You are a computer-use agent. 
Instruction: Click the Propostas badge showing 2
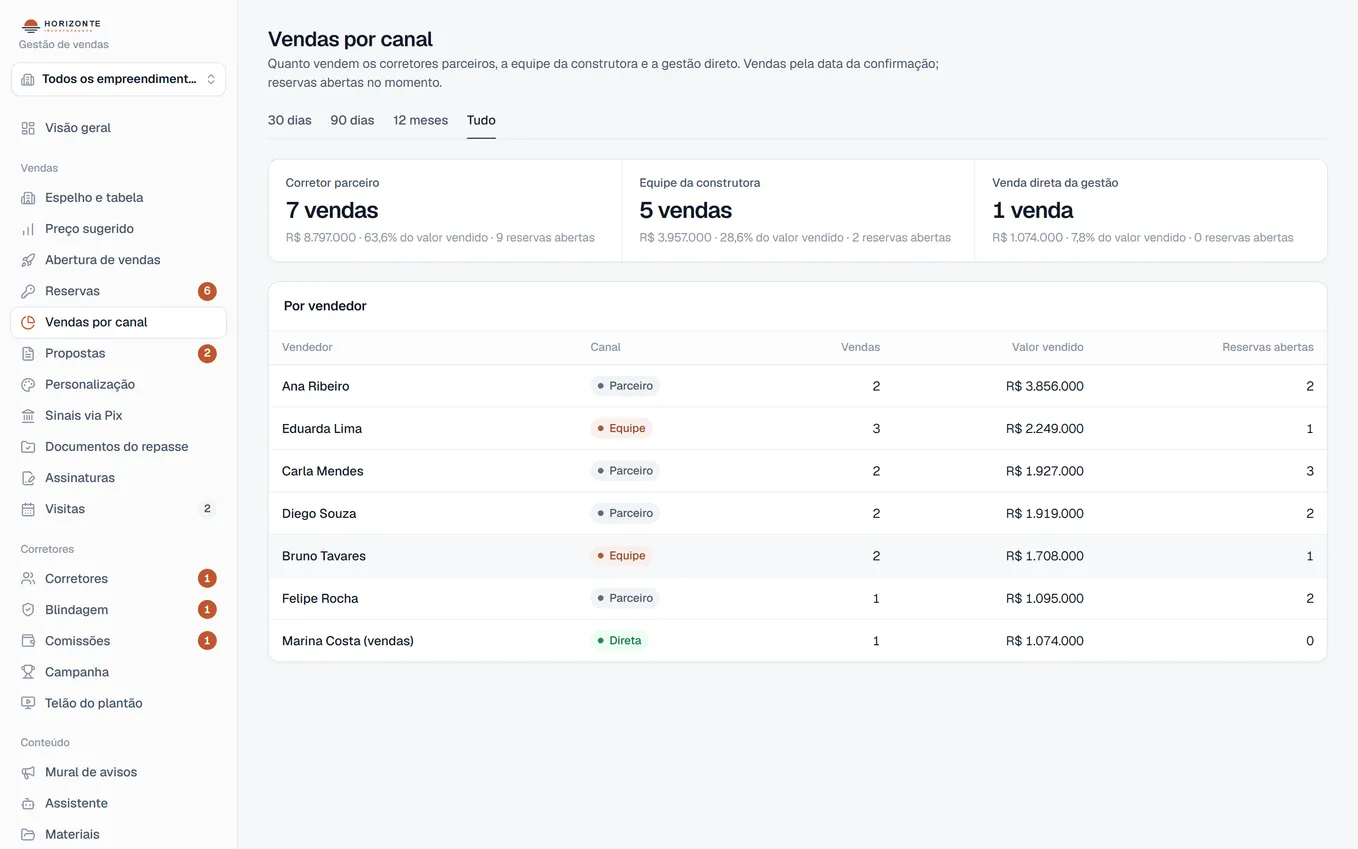pos(207,353)
